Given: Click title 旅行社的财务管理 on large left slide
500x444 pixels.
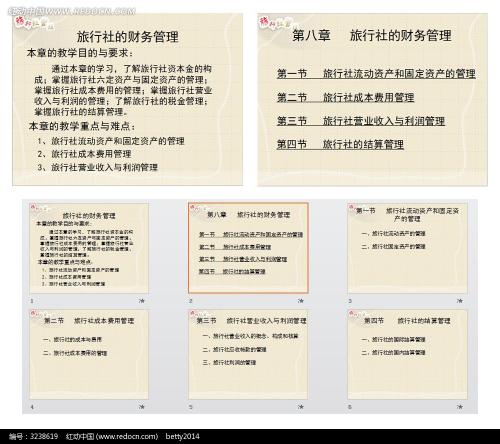Looking at the screenshot, I should (x=128, y=36).
